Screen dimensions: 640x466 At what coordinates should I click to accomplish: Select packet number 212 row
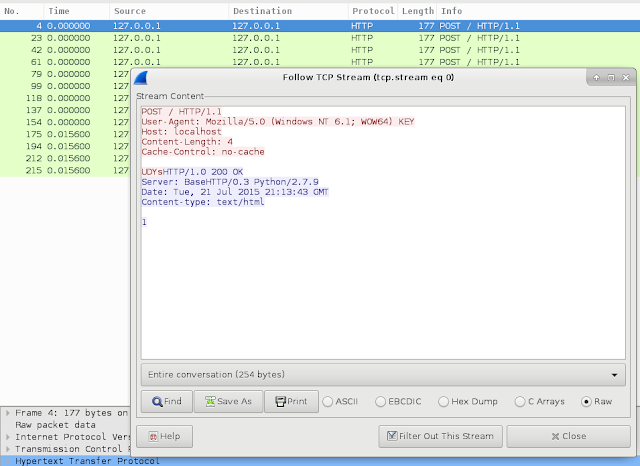click(x=65, y=158)
